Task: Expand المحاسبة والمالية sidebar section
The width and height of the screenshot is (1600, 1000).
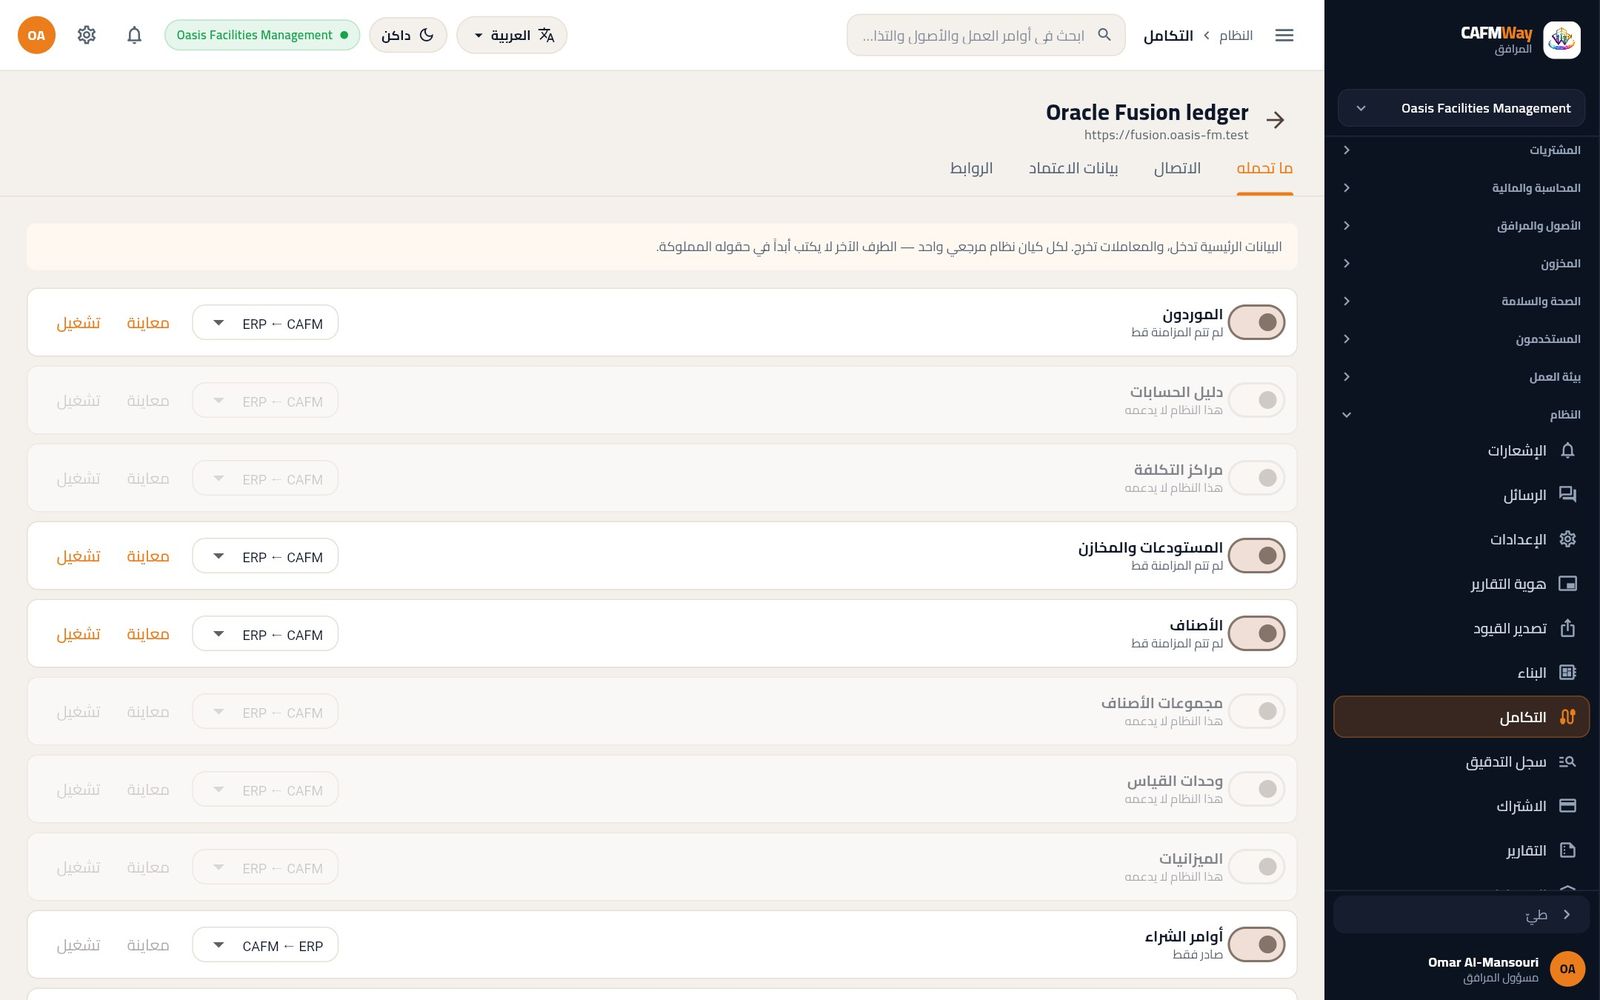Action: coord(1461,188)
